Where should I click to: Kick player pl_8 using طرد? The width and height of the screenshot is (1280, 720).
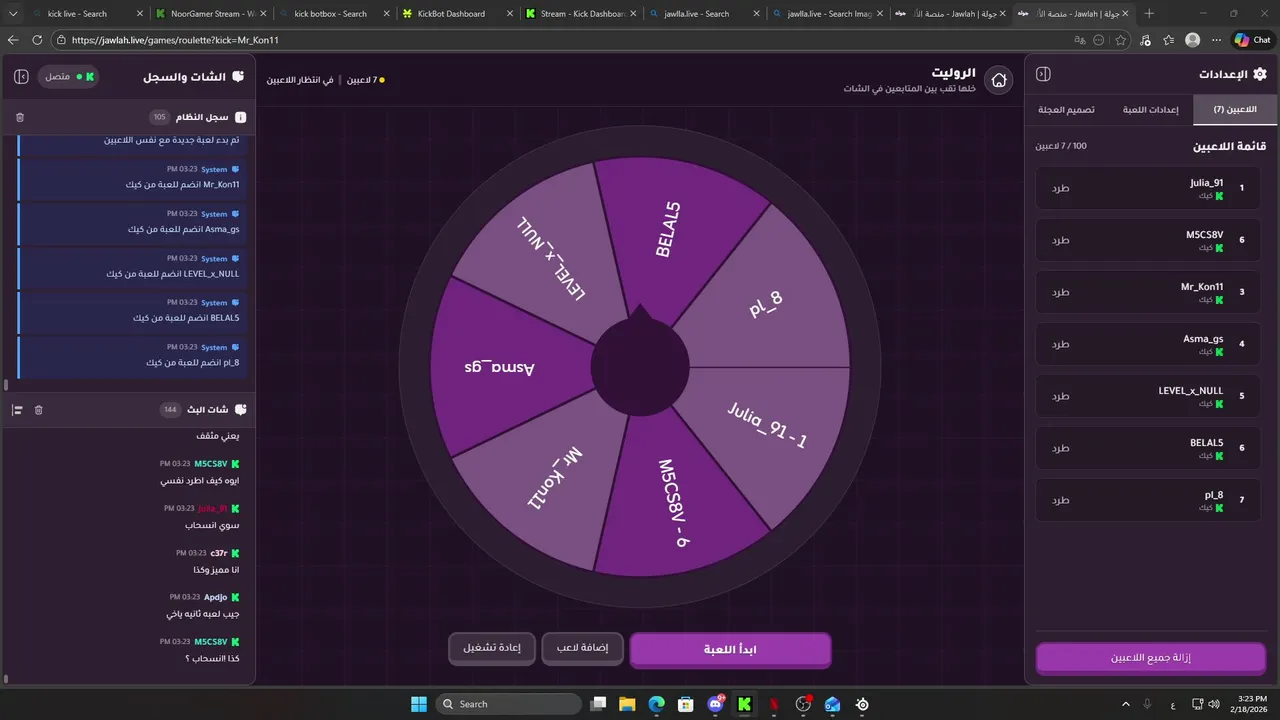(x=1060, y=500)
